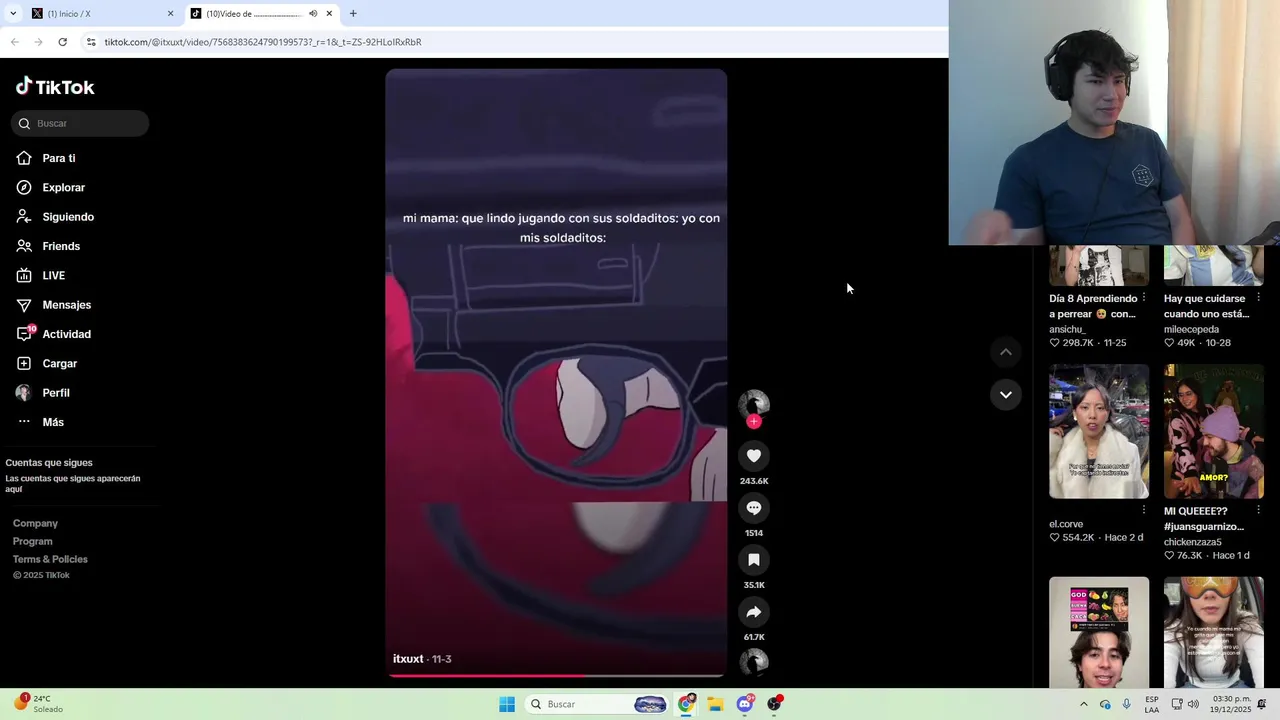View site information icon in address bar

[91, 42]
